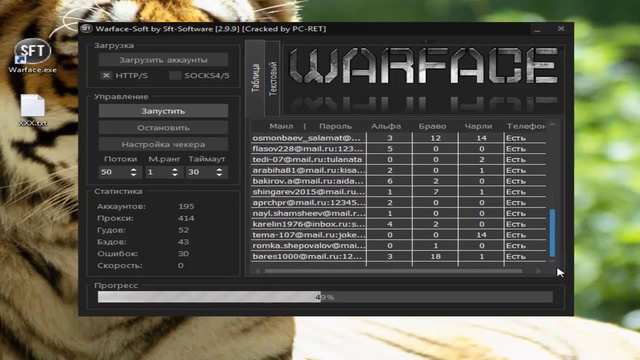Screen dimensions: 640x360
Task: Click the table's scroll-right arrow
Action: tap(539, 271)
